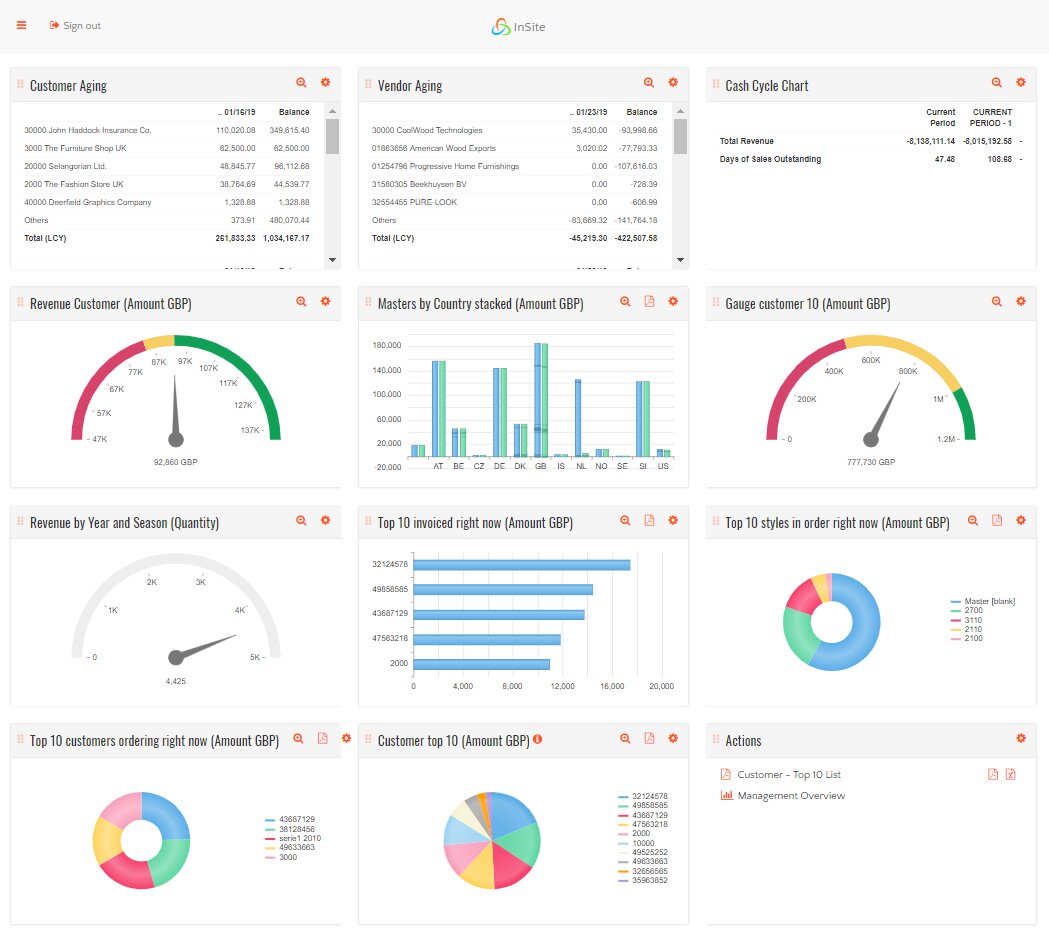Click the Sign out link
Viewport: 1049px width, 937px height.
(75, 26)
